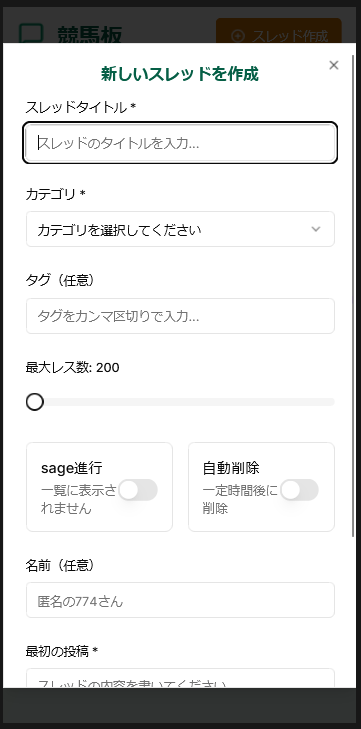Click the 最大レス数 slider handle
Screen dimensions: 361x729
pyautogui.click(x=35, y=402)
